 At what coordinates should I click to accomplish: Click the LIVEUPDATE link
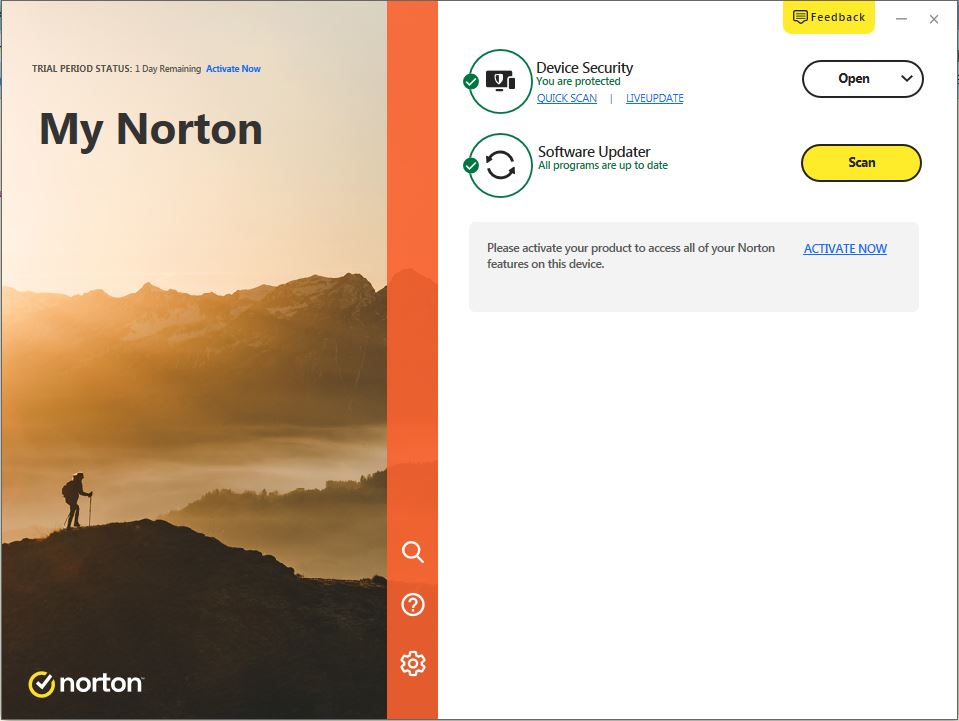654,98
